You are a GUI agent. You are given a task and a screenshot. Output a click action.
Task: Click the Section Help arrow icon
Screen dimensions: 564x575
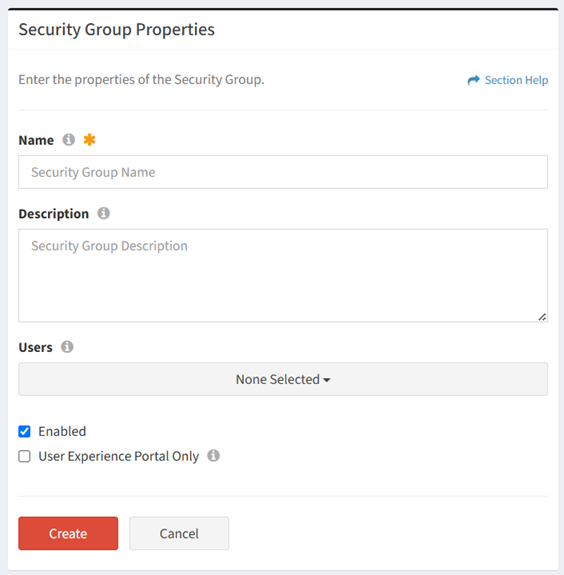[473, 80]
